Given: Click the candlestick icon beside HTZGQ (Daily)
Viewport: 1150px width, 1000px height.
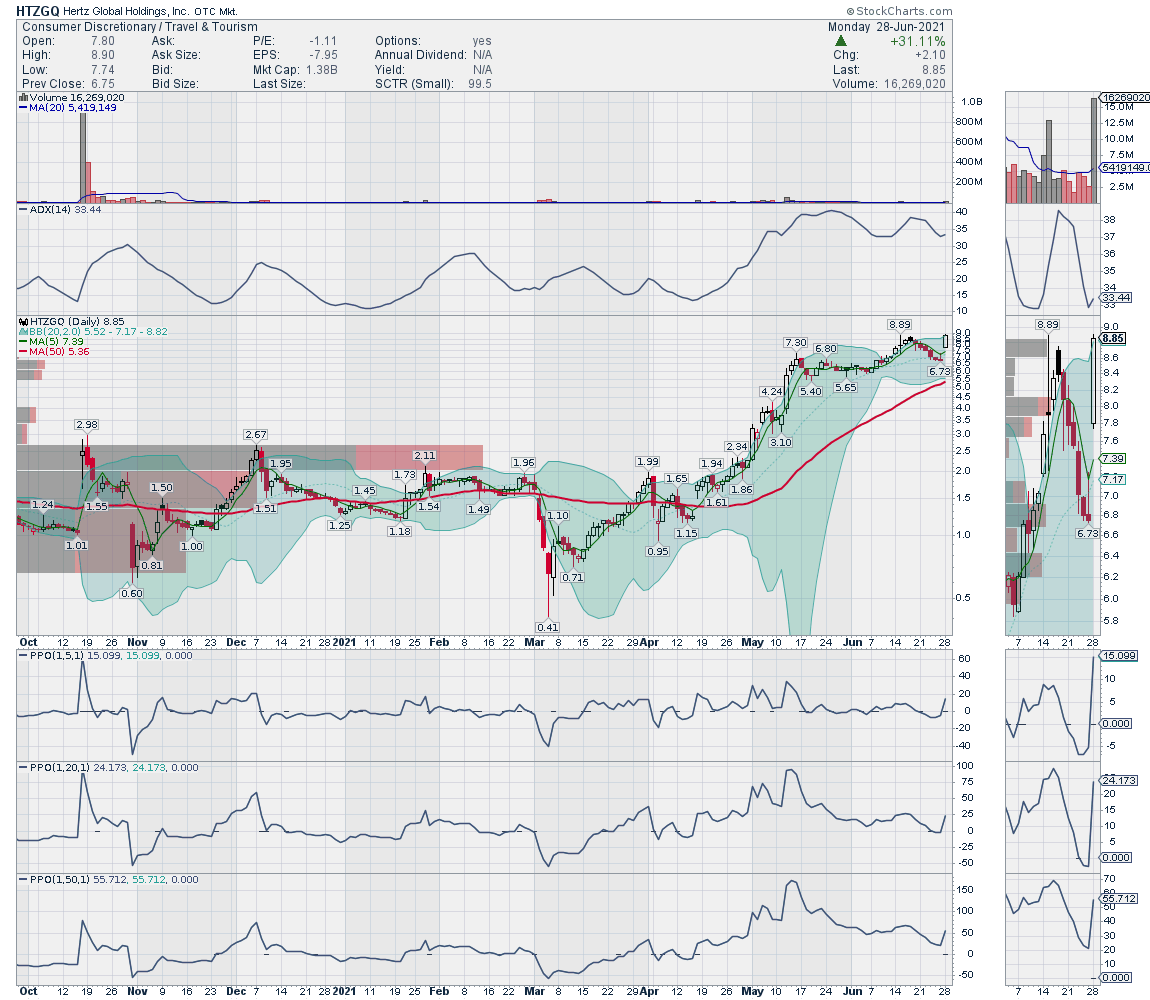Looking at the screenshot, I should click(x=23, y=321).
